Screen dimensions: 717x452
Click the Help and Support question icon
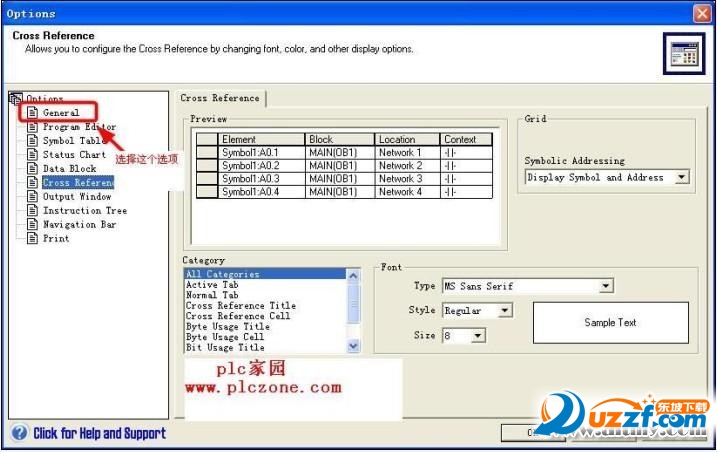pyautogui.click(x=19, y=432)
